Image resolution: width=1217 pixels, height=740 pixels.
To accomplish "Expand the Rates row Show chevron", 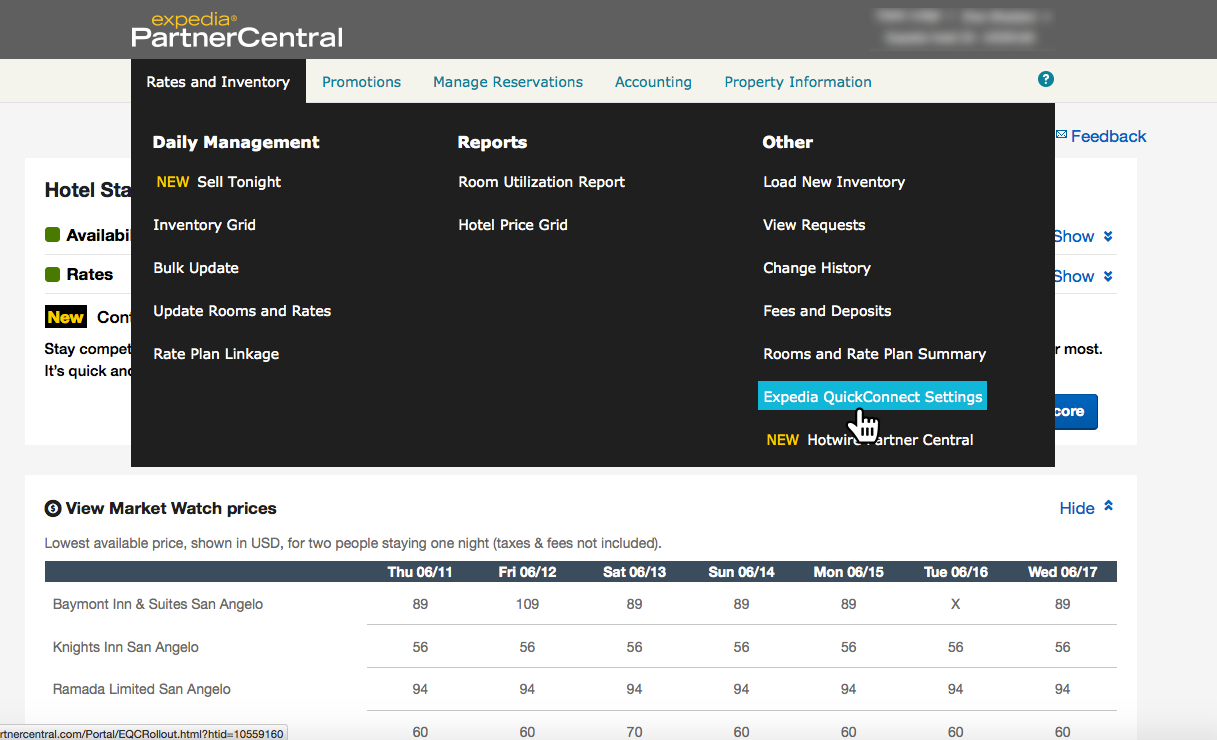I will click(1108, 276).
